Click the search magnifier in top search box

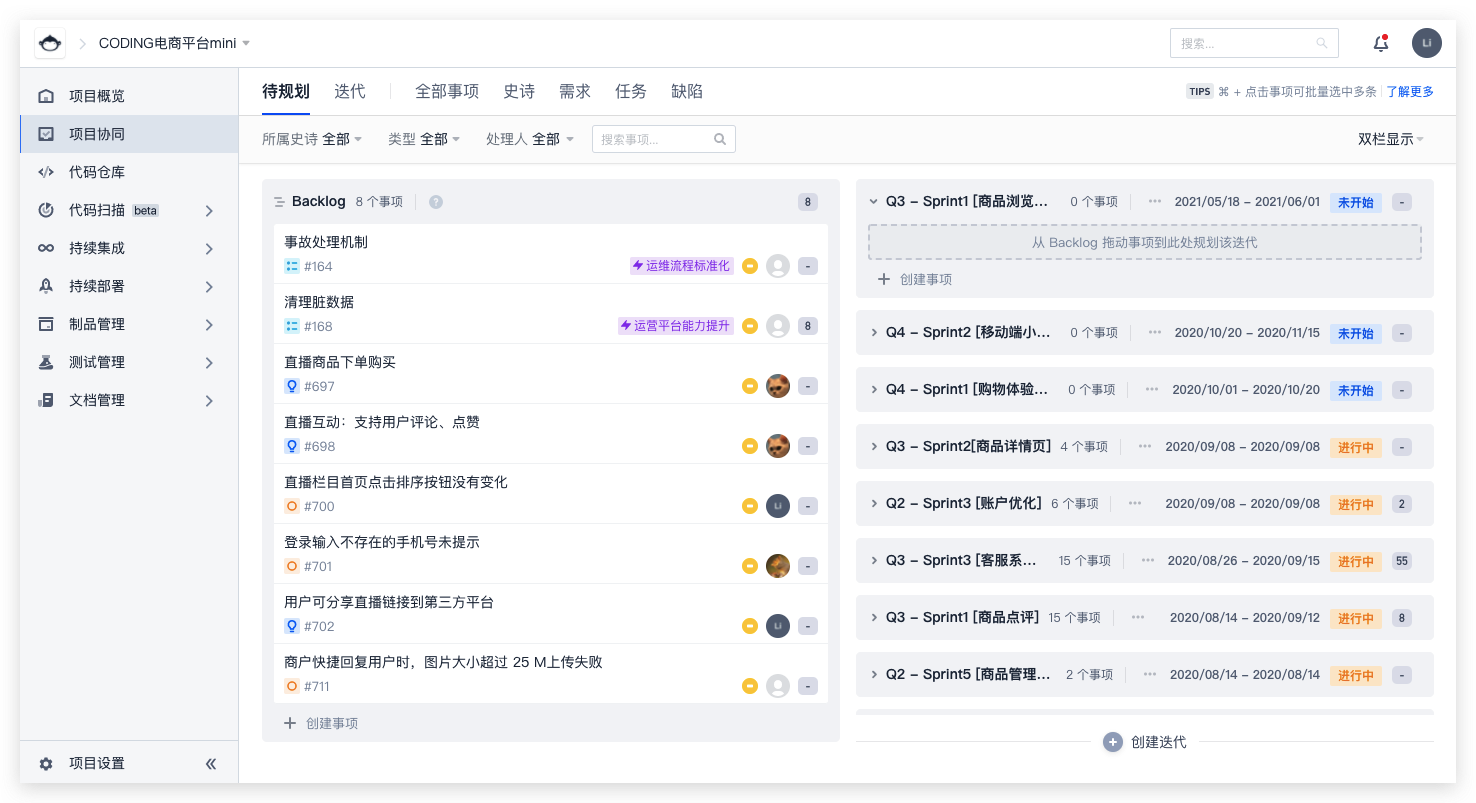point(1322,43)
